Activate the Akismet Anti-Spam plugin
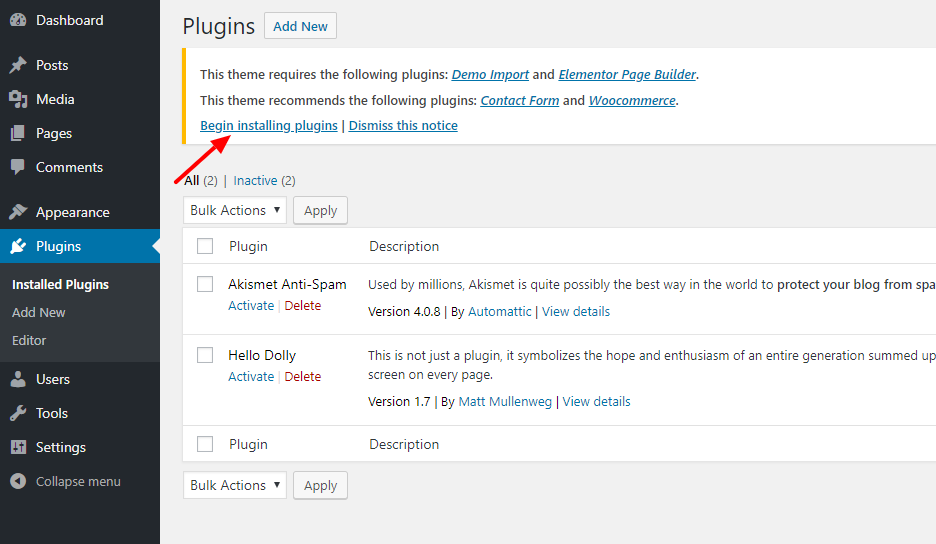936x544 pixels. pyautogui.click(x=251, y=305)
